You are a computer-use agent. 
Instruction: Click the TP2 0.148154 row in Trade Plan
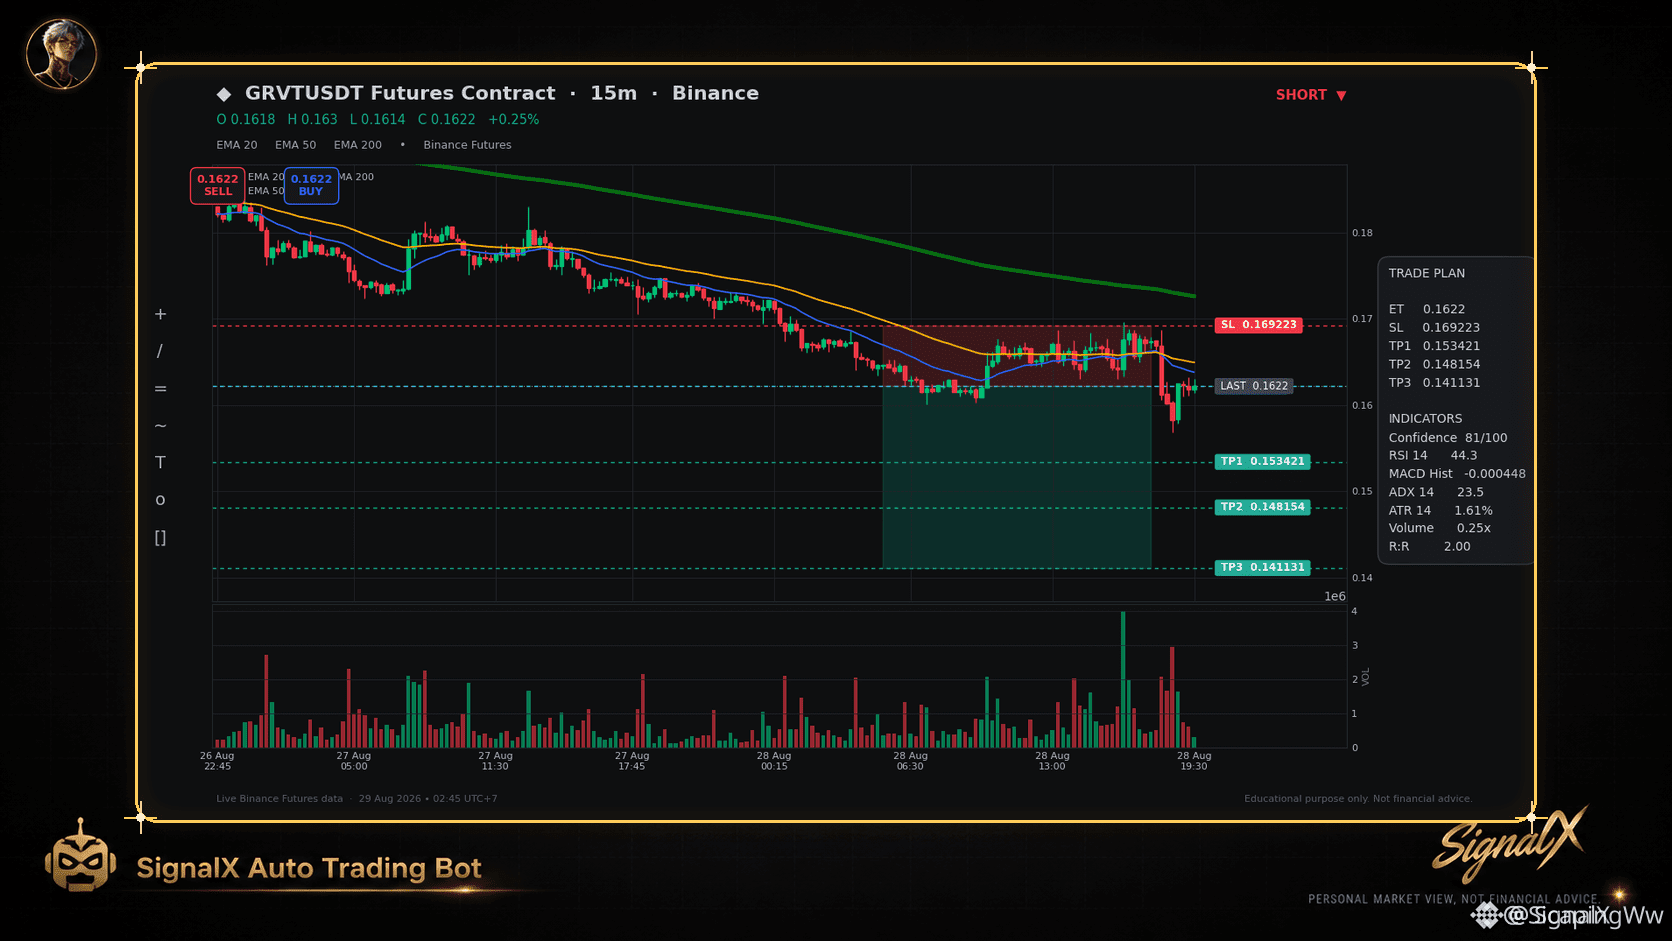click(x=1434, y=365)
